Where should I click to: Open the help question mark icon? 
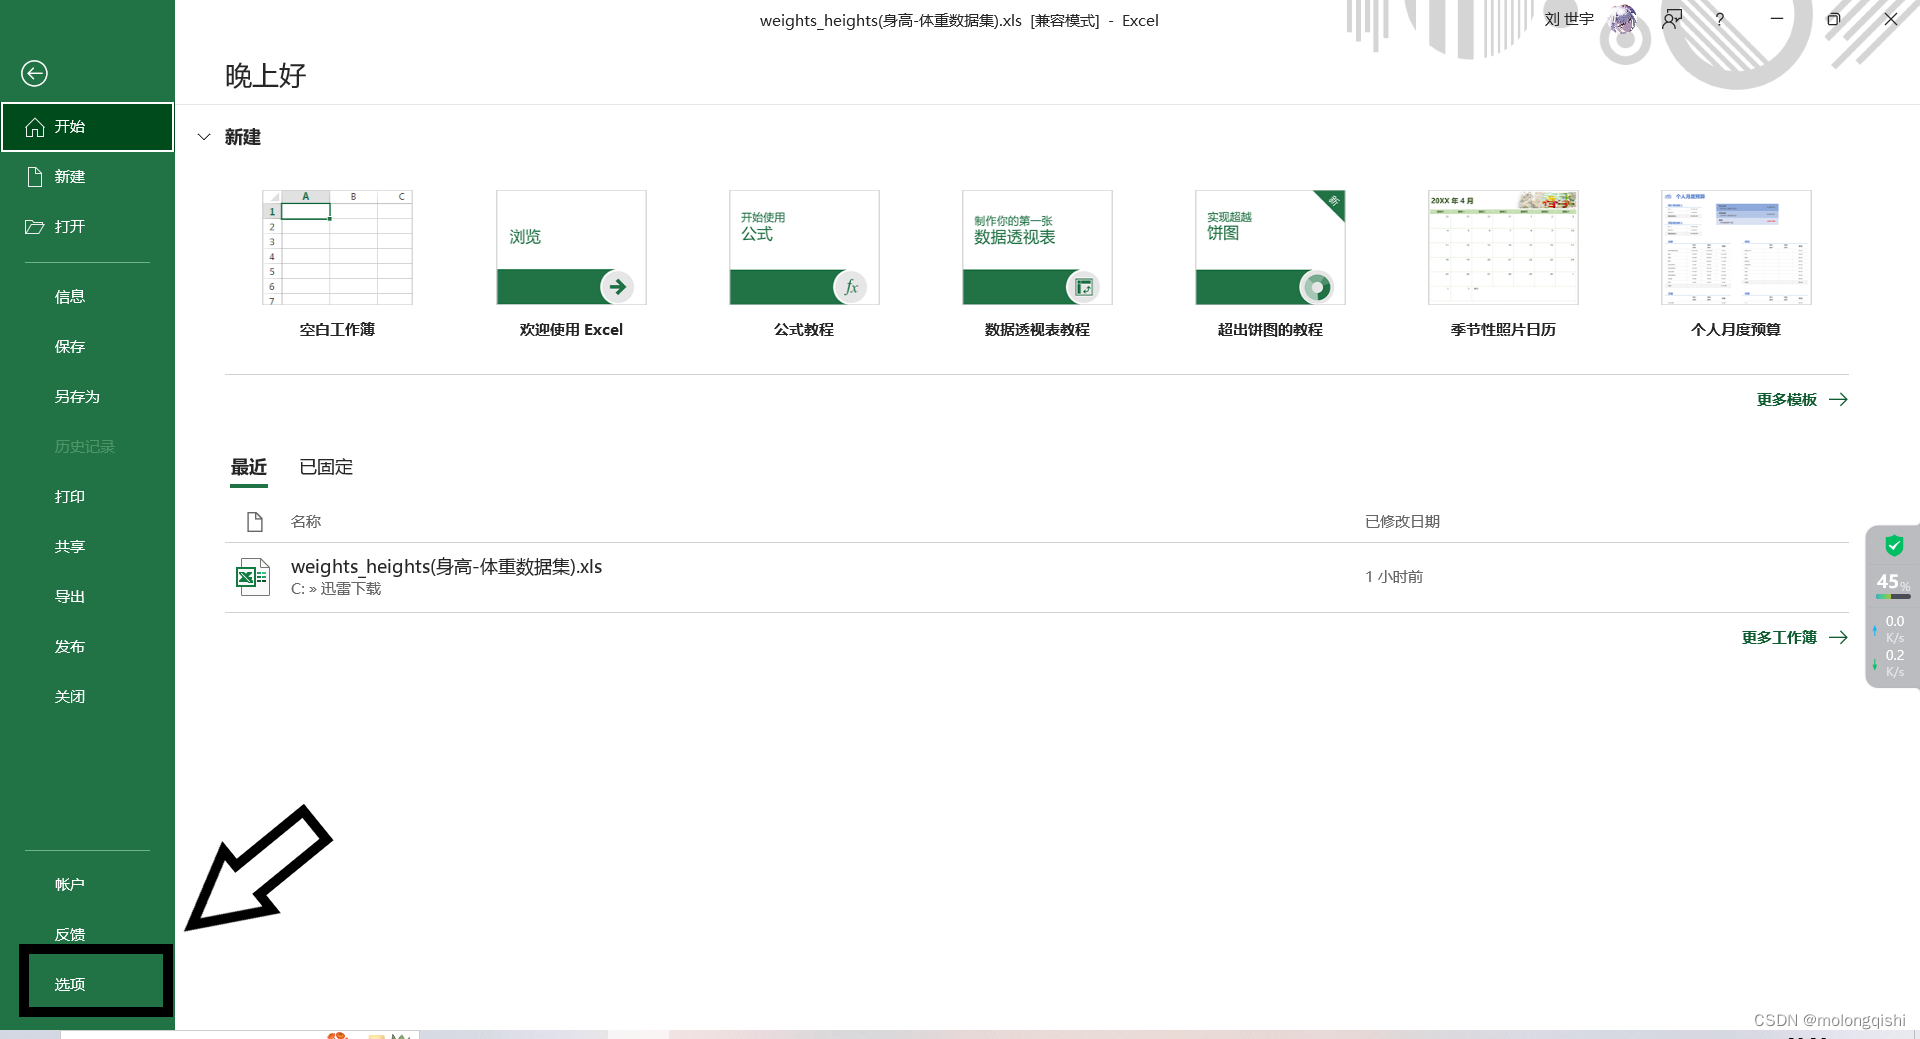click(x=1720, y=19)
